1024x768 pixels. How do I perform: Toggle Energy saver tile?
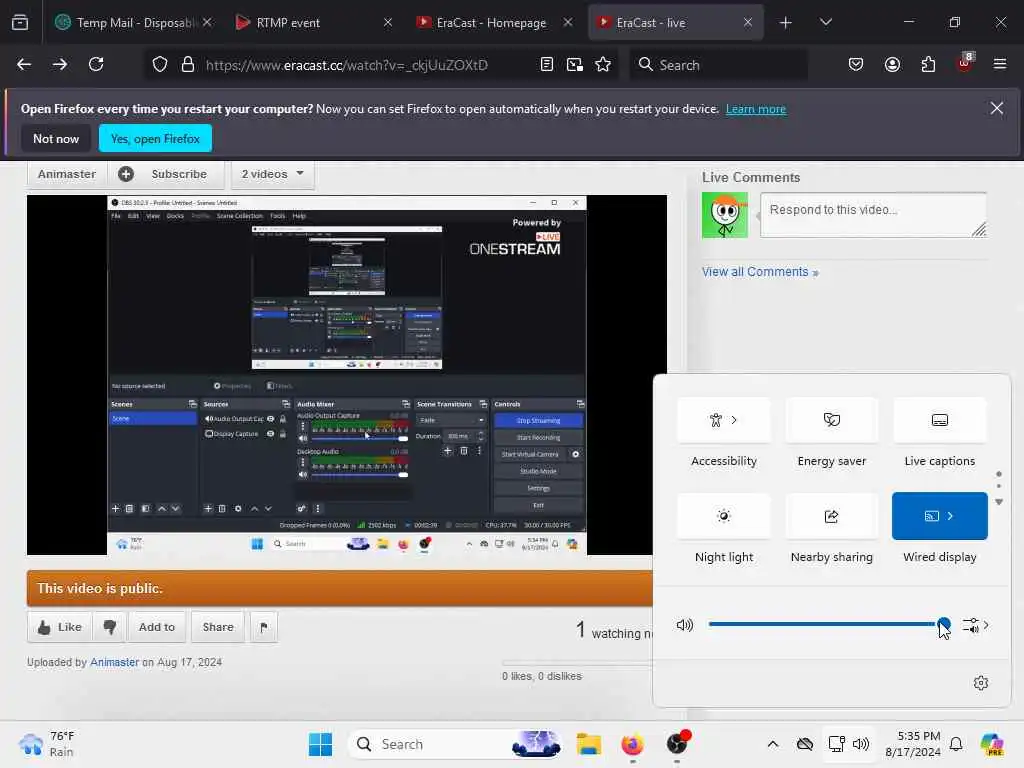[x=831, y=420]
